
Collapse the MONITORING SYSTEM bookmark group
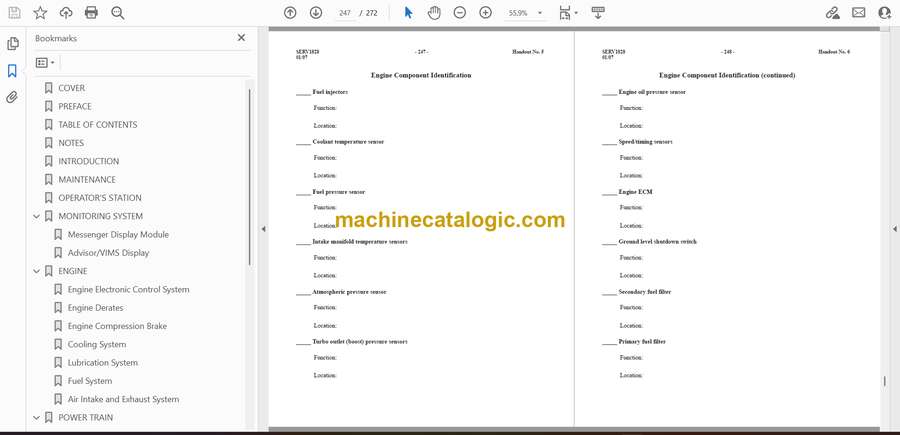coord(37,216)
